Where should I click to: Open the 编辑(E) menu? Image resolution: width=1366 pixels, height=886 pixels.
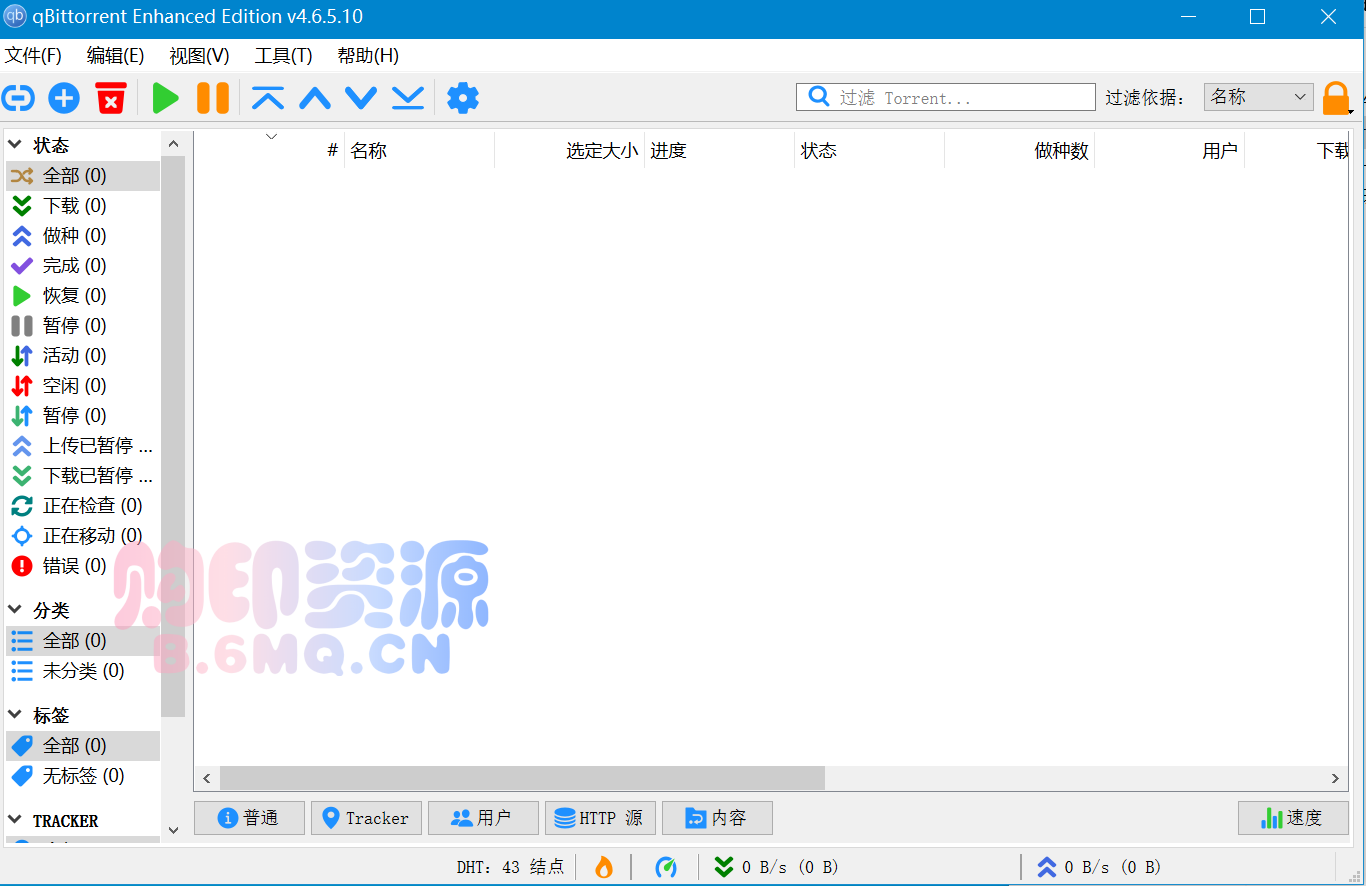click(115, 56)
